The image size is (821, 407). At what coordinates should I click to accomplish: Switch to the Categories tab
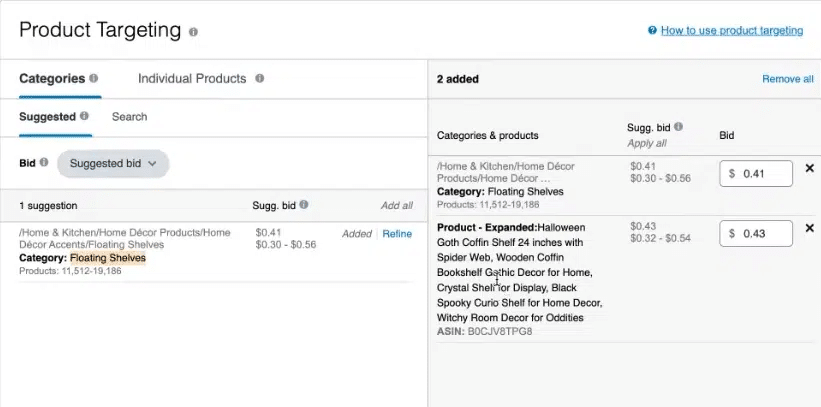point(52,78)
